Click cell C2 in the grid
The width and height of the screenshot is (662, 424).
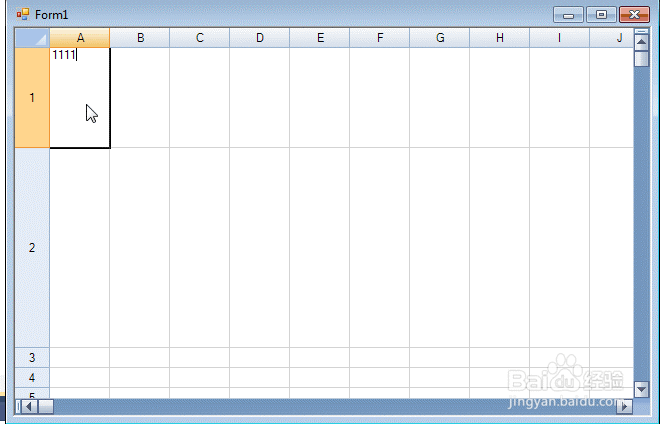[200, 247]
